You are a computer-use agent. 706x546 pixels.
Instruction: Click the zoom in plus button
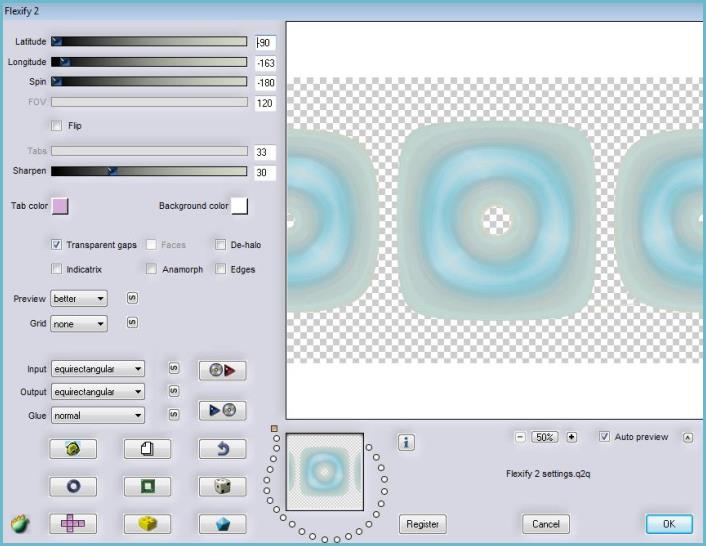click(x=572, y=437)
